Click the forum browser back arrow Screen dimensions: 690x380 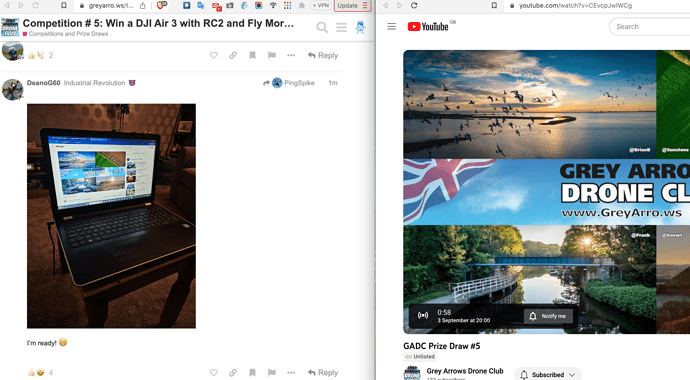pos(7,5)
